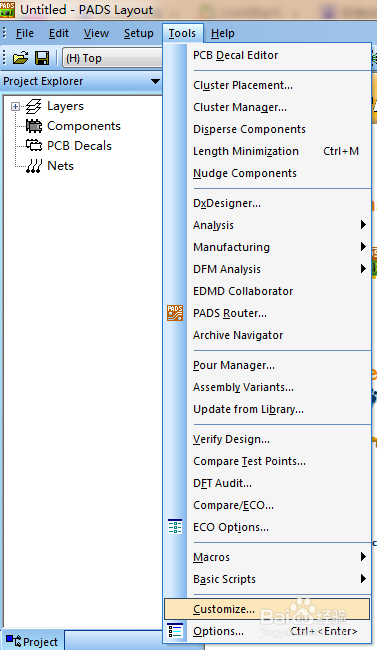Image resolution: width=377 pixels, height=650 pixels.
Task: Open the Project Explorer dropdown arrow
Action: (x=155, y=81)
